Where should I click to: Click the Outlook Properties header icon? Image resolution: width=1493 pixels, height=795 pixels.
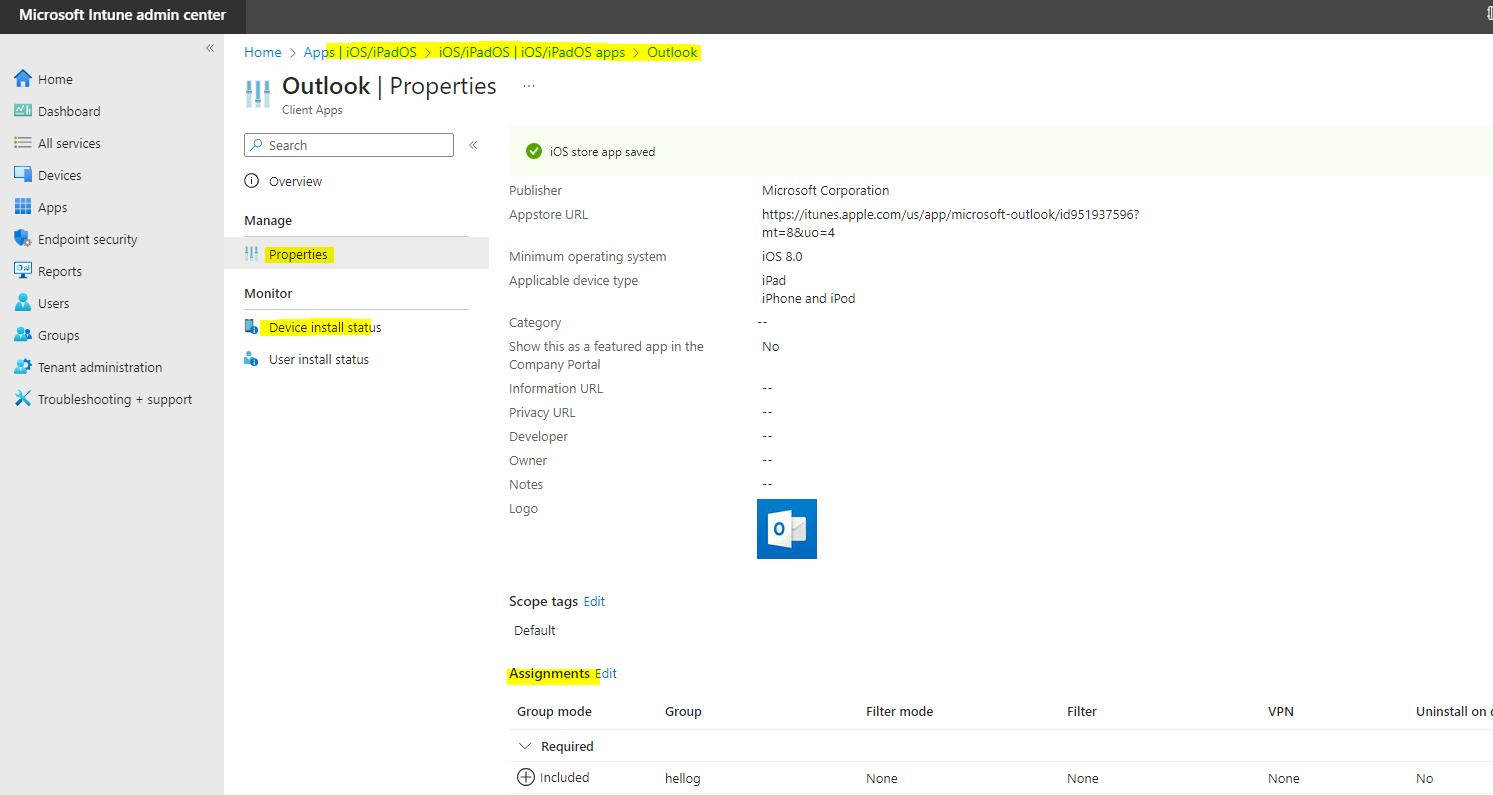258,94
